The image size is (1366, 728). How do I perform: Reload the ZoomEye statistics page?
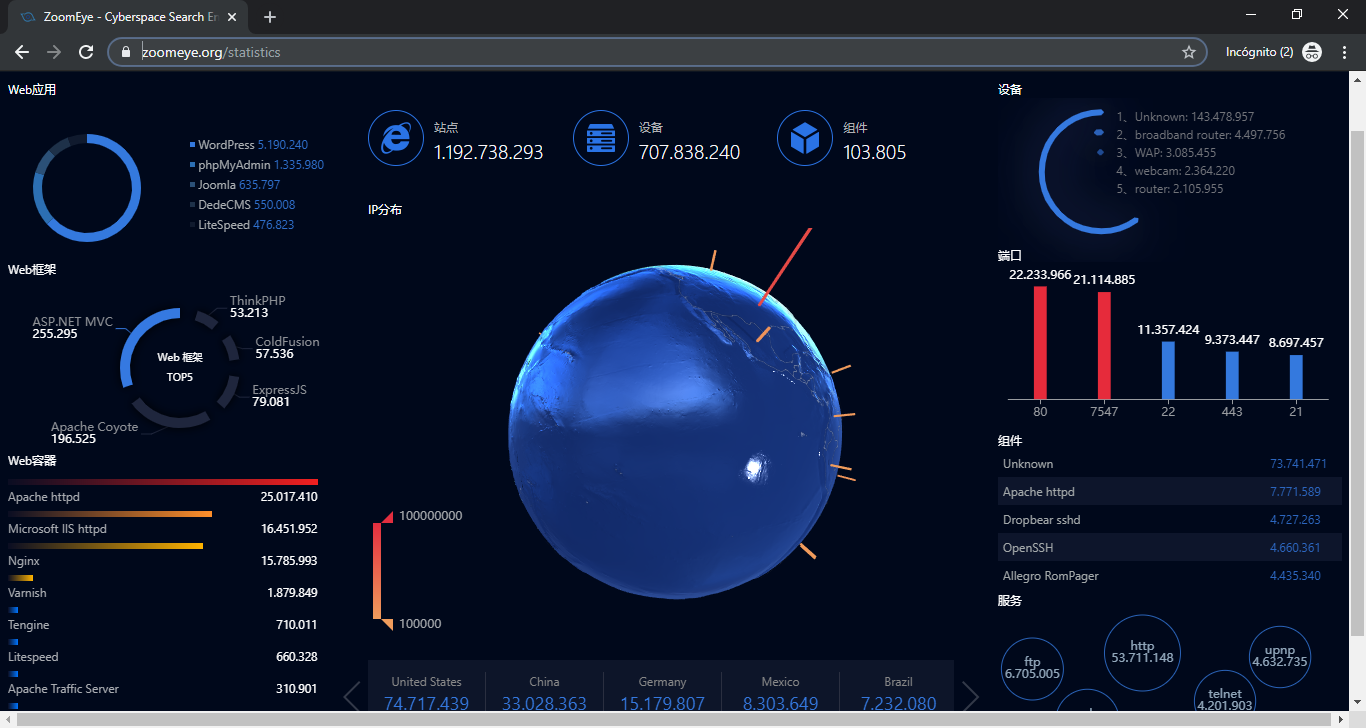coord(87,52)
